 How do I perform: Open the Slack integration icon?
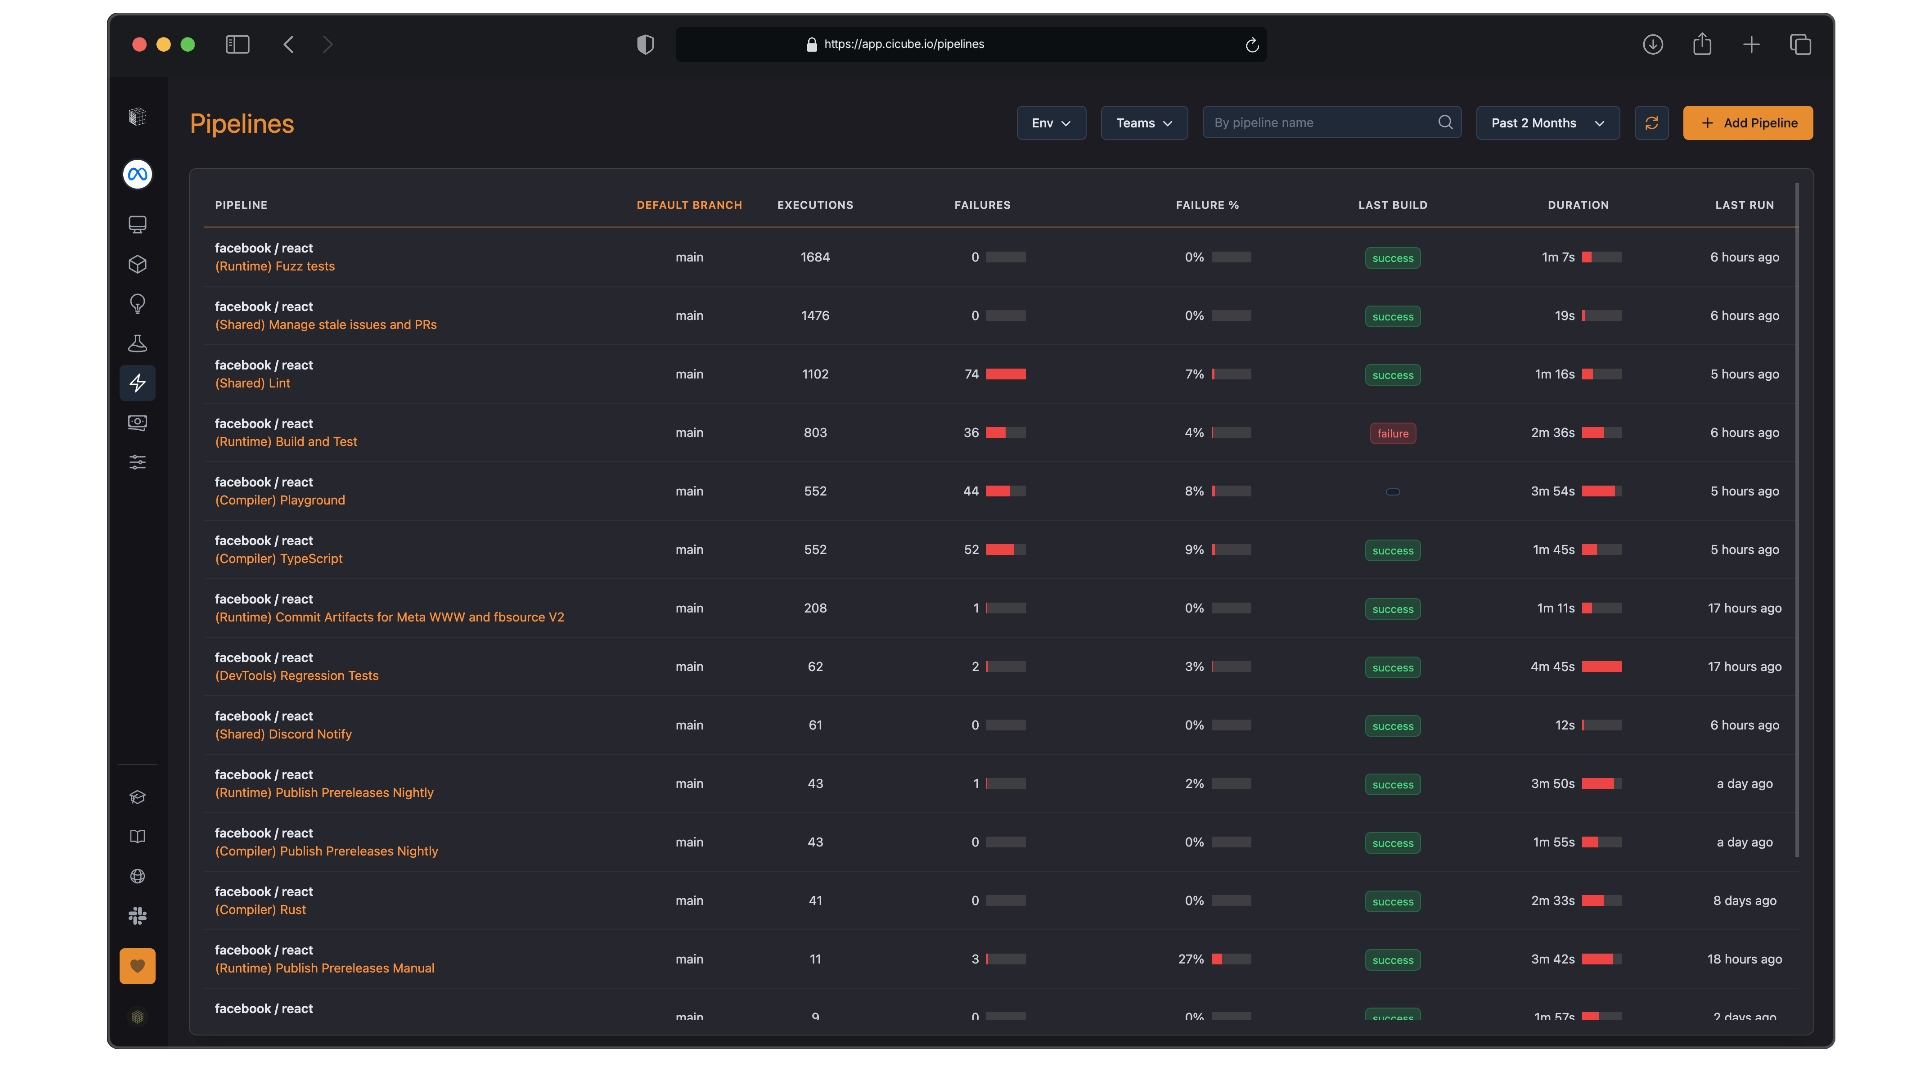(137, 915)
